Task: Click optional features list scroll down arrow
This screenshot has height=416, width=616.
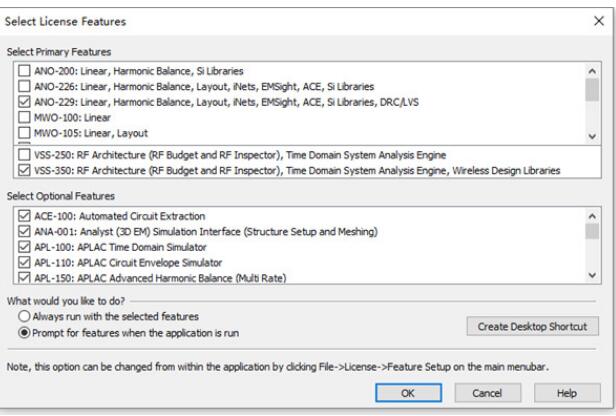Action: [592, 275]
